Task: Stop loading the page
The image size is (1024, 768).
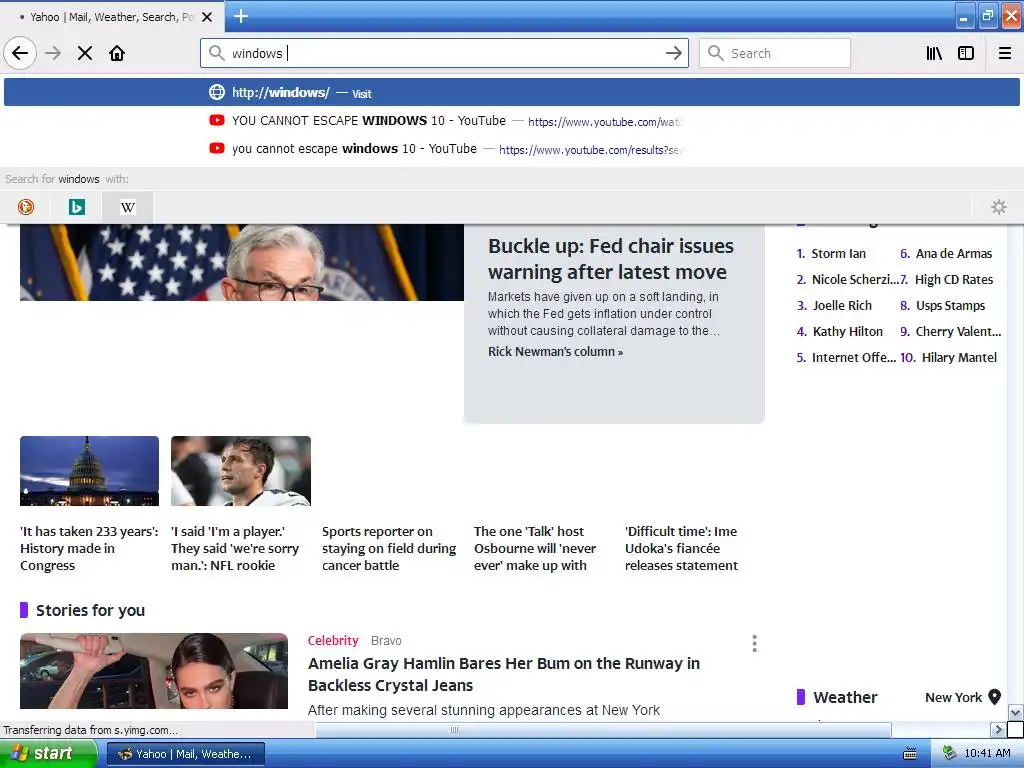Action: coord(85,53)
